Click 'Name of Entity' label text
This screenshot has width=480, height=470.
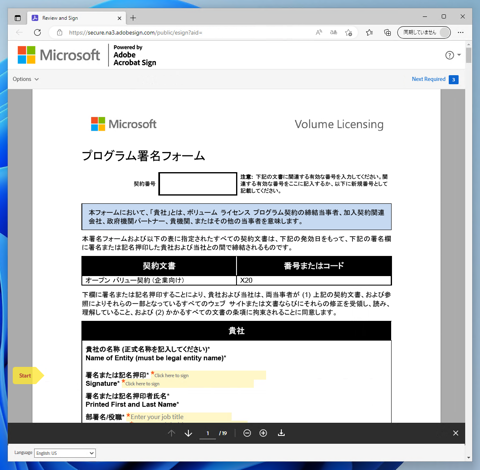tap(156, 358)
